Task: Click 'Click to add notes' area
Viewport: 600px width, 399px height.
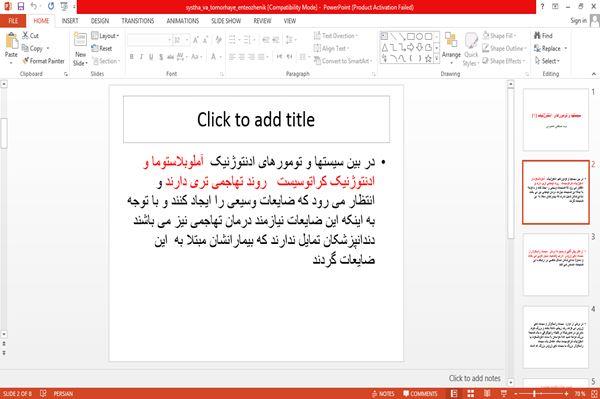Action: point(474,378)
